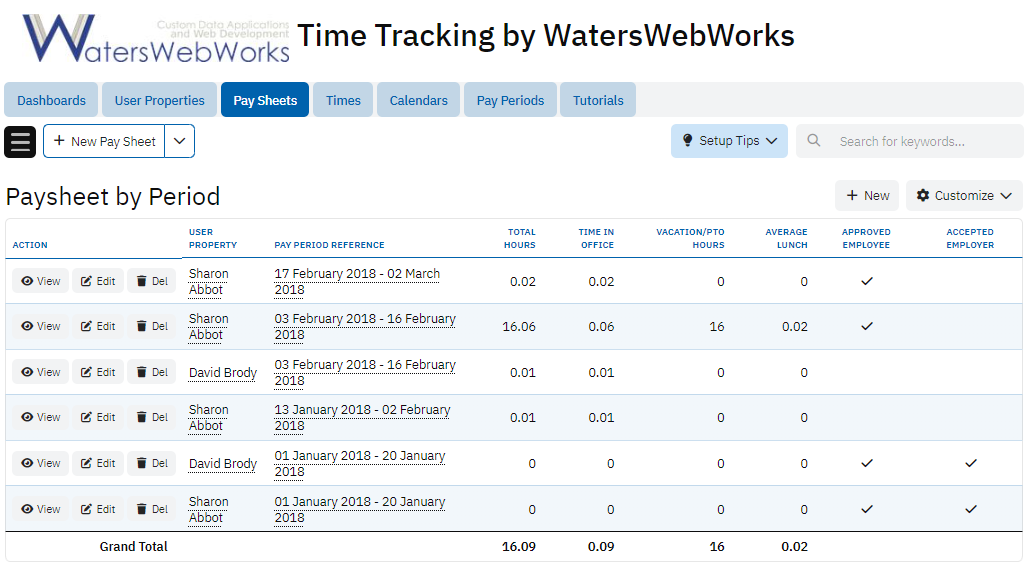Sort by the Total Hours column header
1029x570 pixels.
coord(520,238)
